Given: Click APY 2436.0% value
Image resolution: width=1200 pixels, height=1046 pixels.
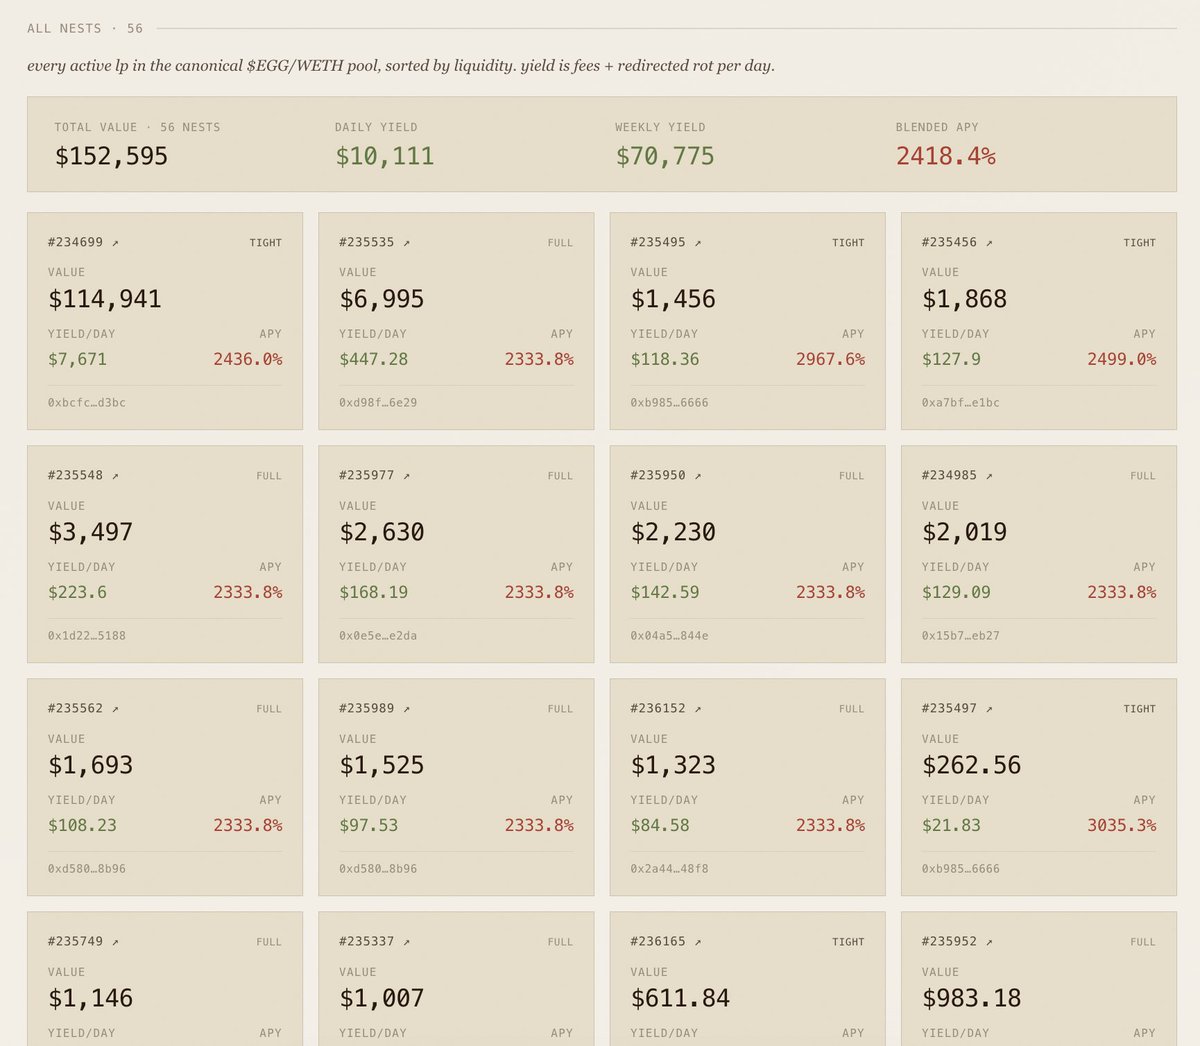Looking at the screenshot, I should tap(248, 359).
